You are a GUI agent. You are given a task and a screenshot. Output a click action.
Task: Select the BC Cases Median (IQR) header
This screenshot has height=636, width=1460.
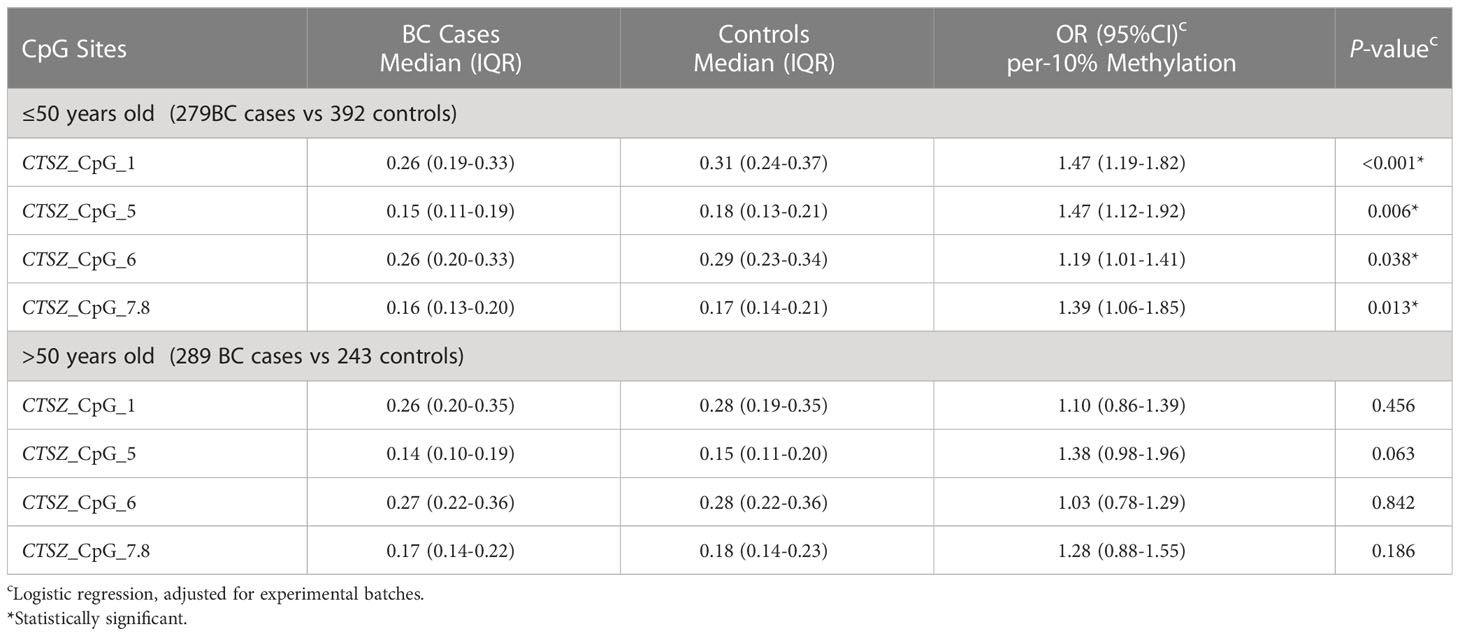463,50
